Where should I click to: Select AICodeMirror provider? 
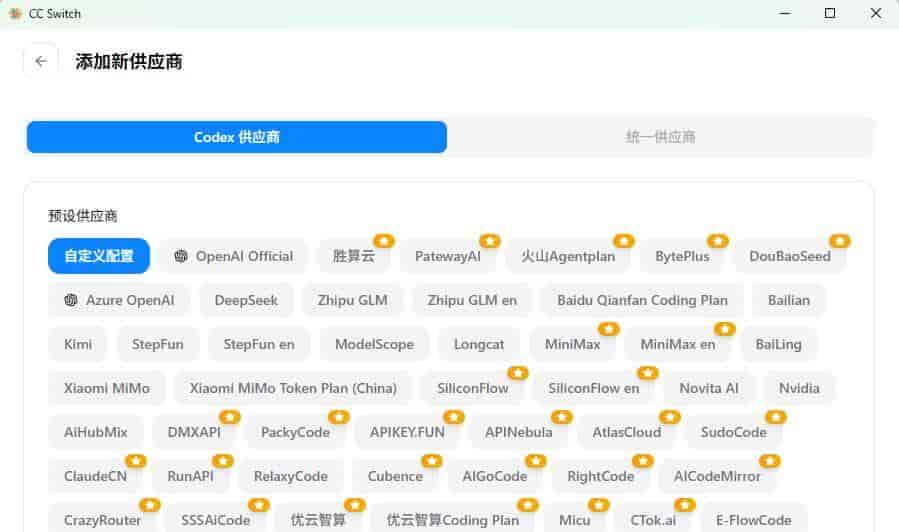click(717, 476)
